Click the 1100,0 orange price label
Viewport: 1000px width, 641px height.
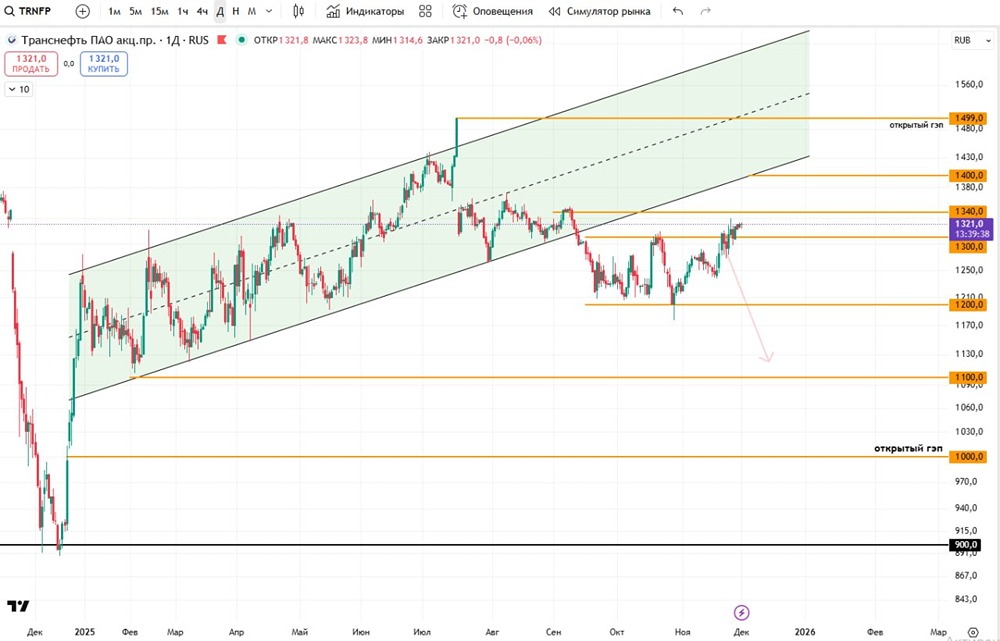(967, 378)
